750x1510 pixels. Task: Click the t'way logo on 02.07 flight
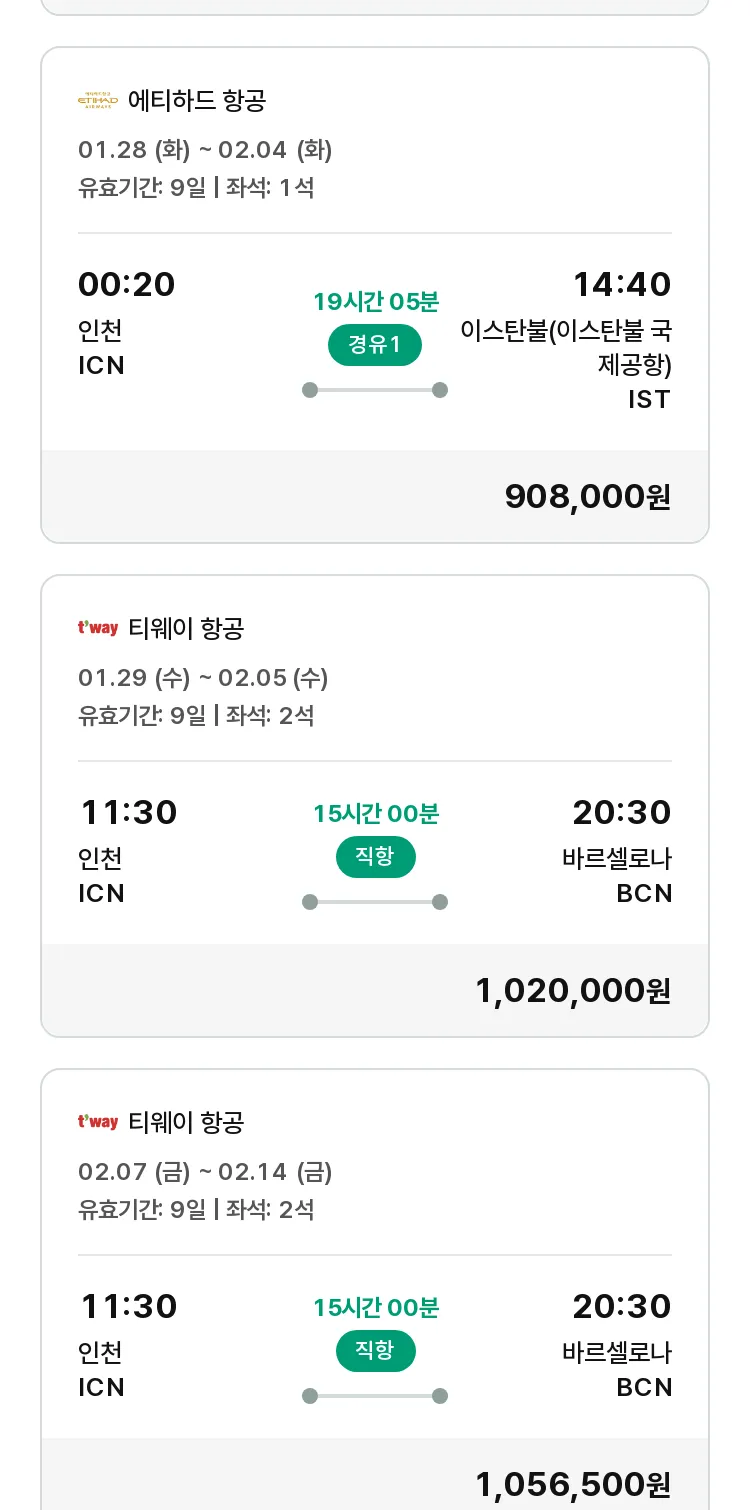[98, 1122]
